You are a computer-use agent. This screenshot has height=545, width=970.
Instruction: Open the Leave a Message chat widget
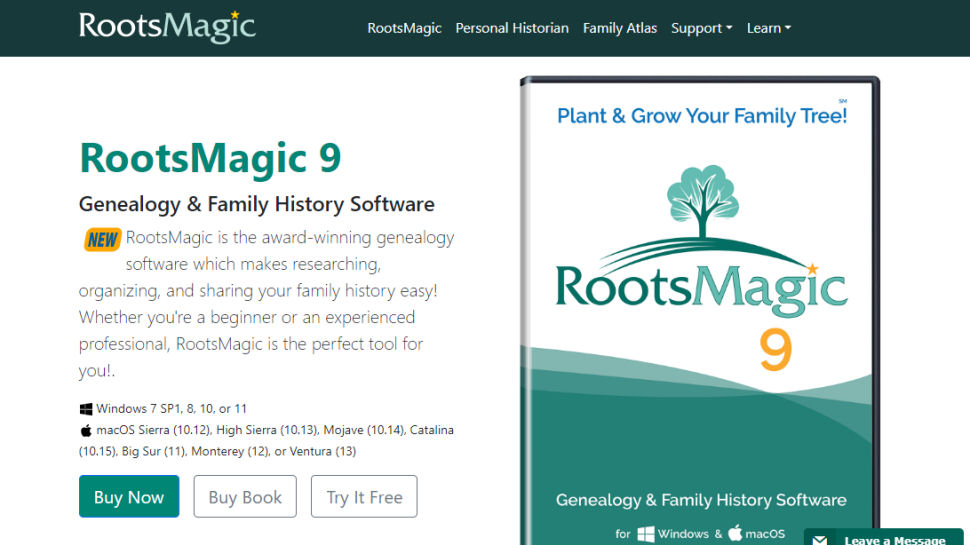[883, 538]
